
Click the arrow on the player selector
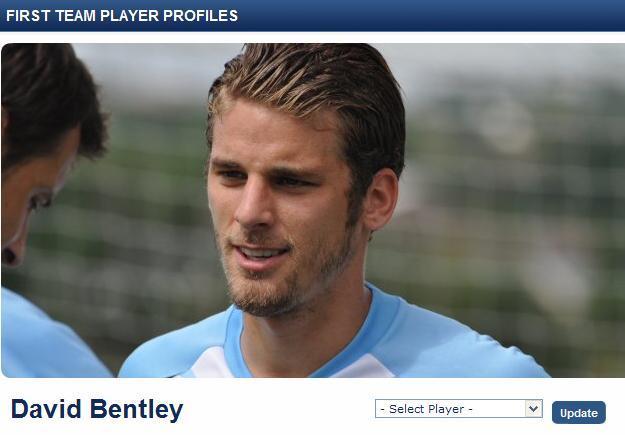[534, 409]
